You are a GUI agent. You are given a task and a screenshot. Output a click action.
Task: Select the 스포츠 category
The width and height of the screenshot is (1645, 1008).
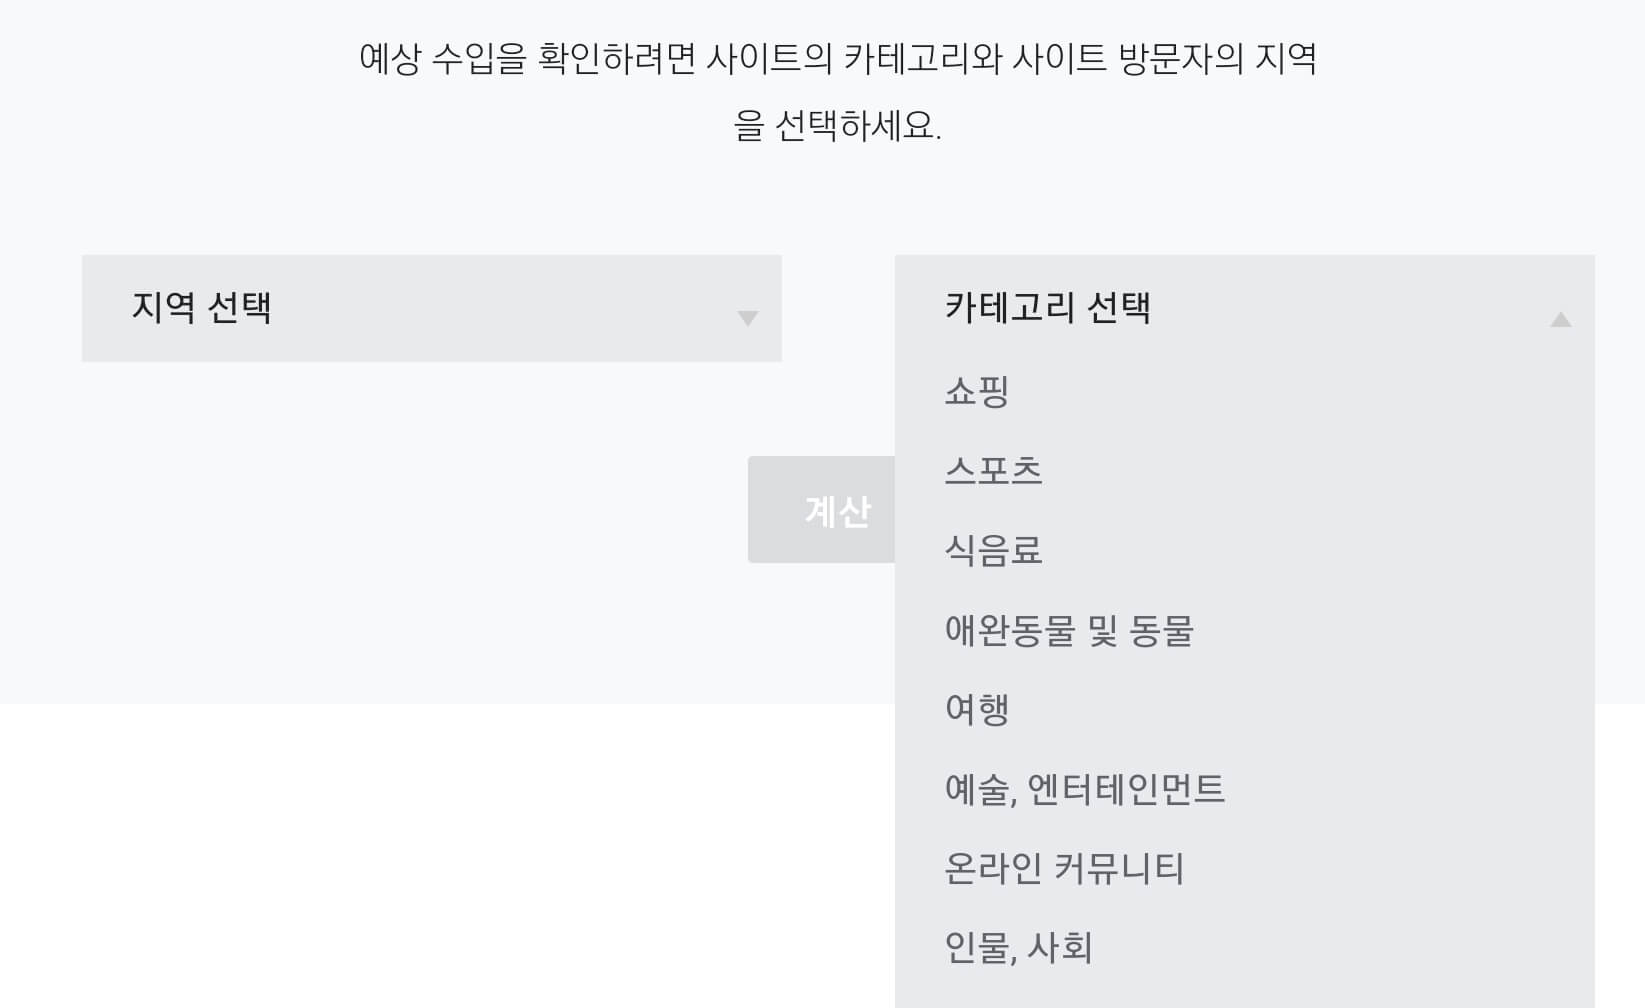(x=994, y=471)
